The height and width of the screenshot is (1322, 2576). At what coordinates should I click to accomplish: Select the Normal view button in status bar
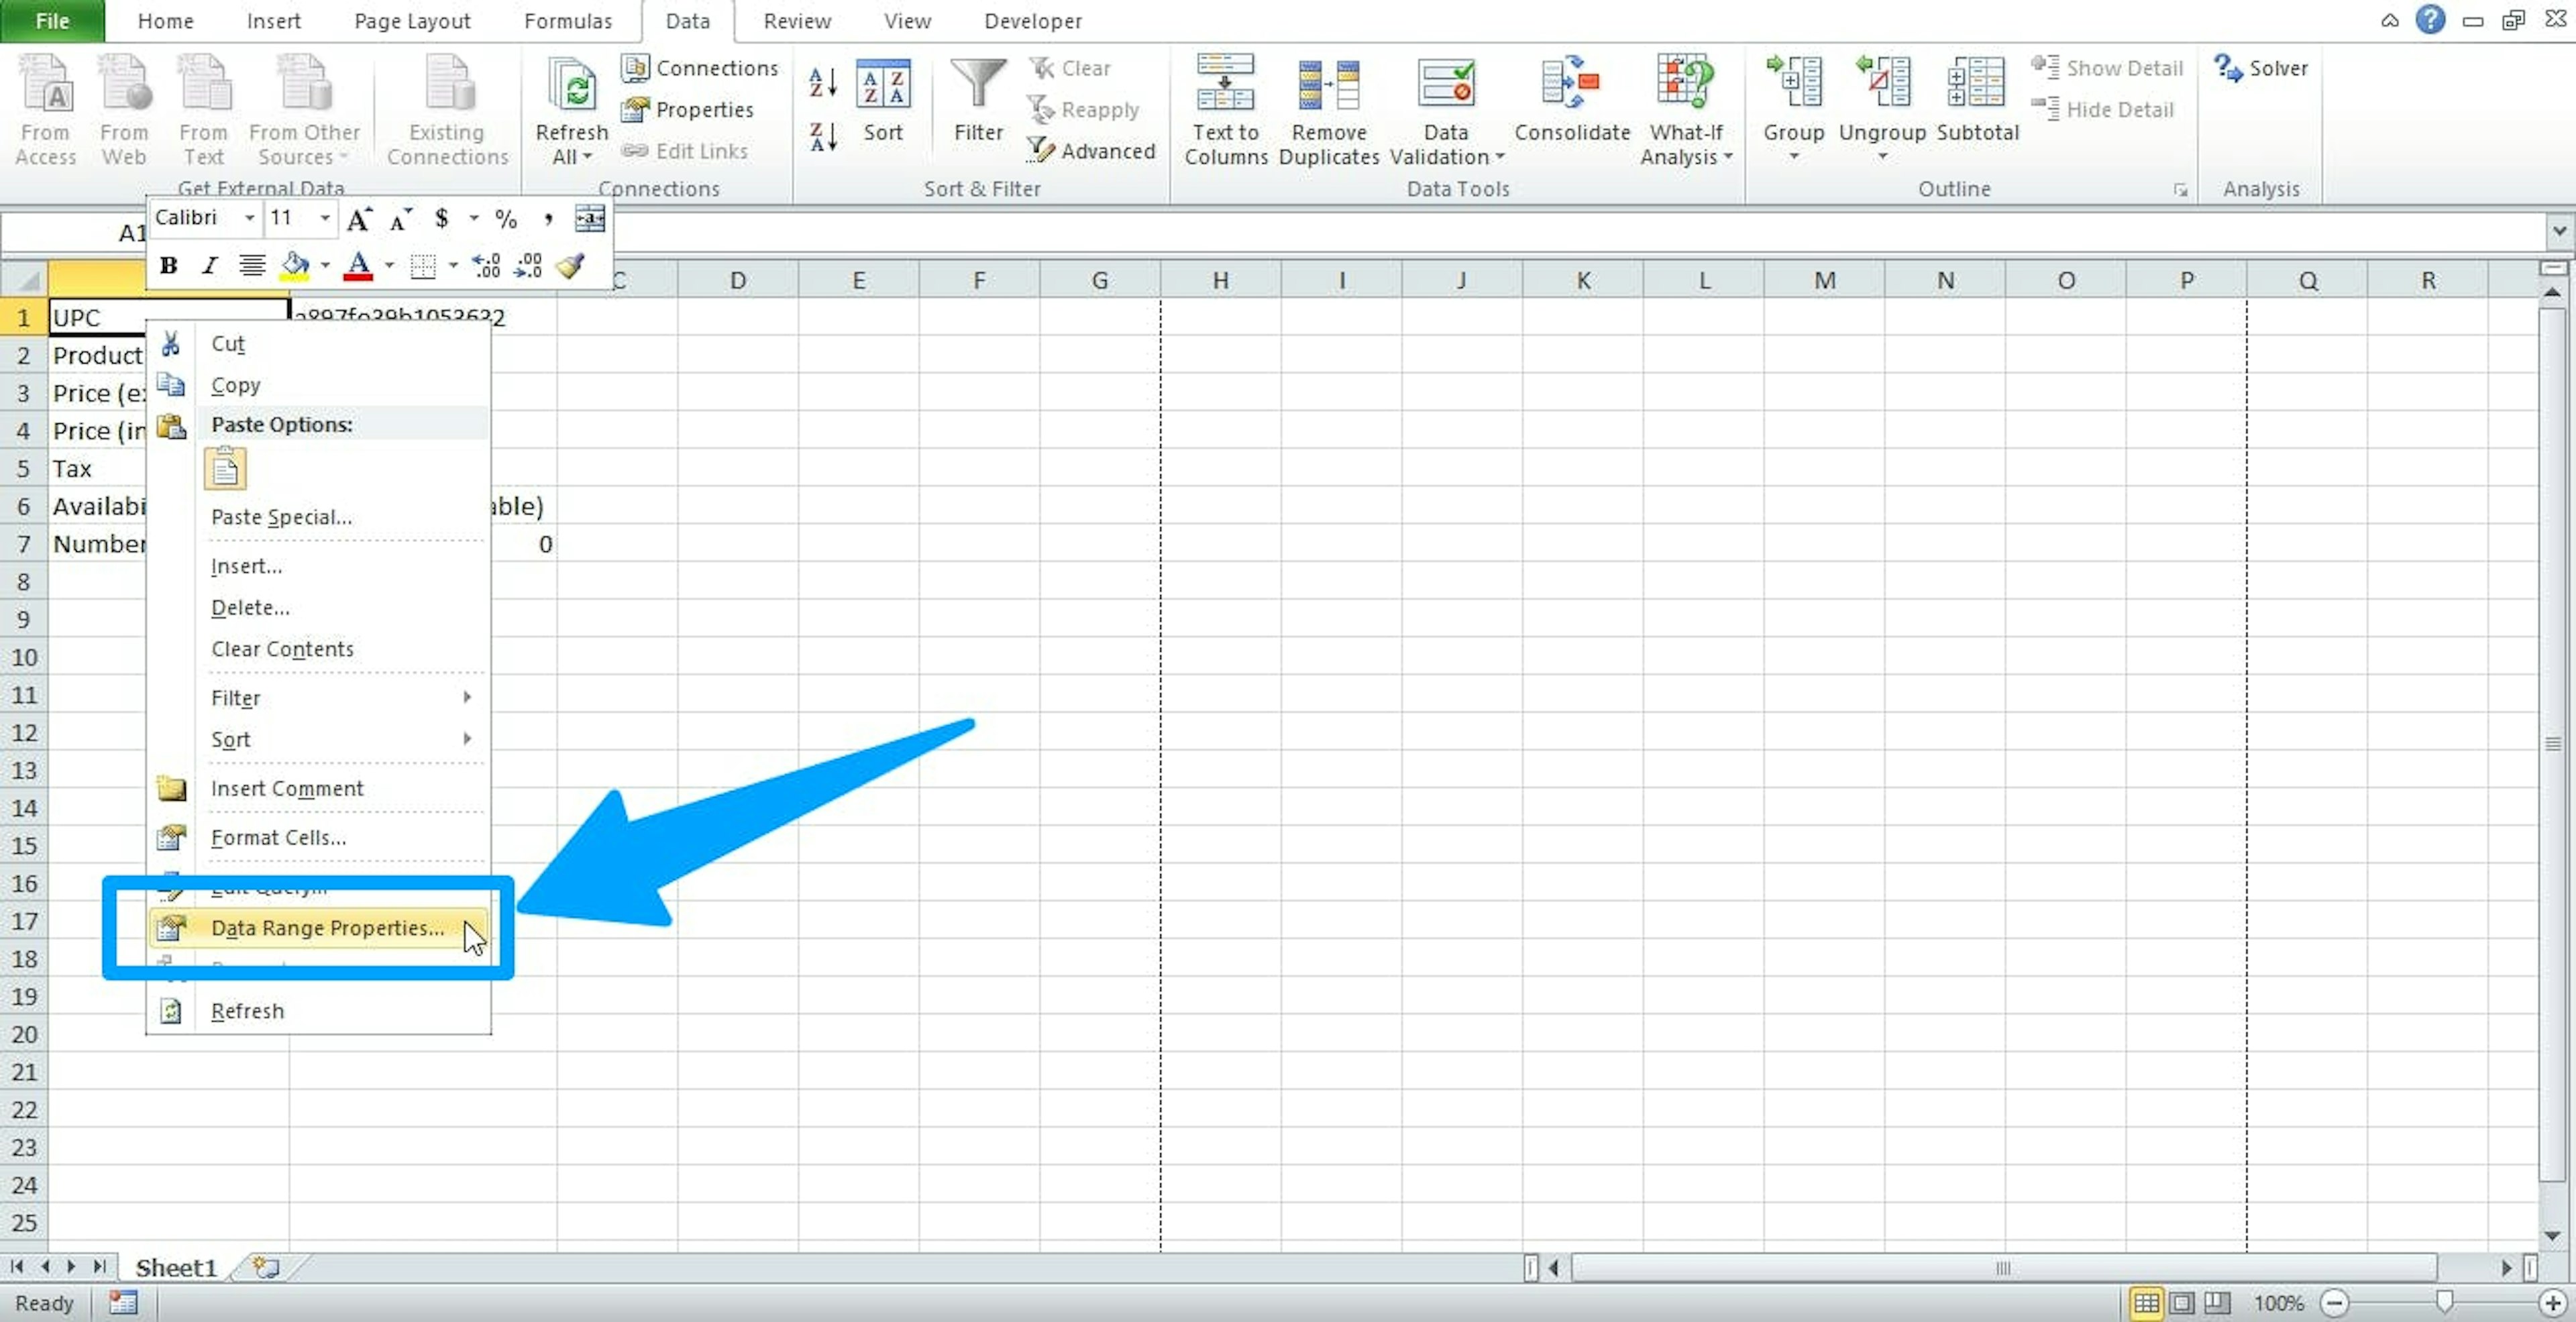coord(2146,1302)
